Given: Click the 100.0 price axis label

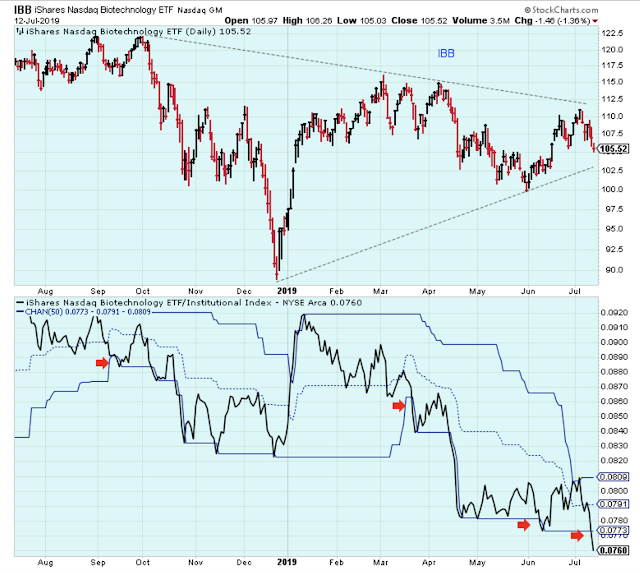Looking at the screenshot, I should pos(612,189).
